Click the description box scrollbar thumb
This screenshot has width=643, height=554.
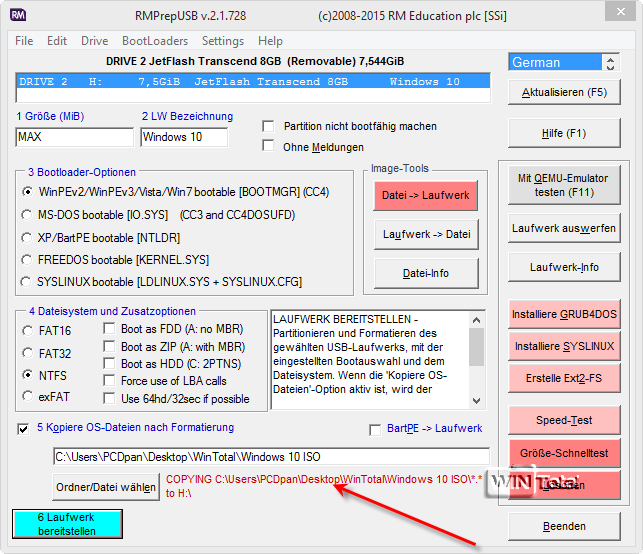(476, 347)
